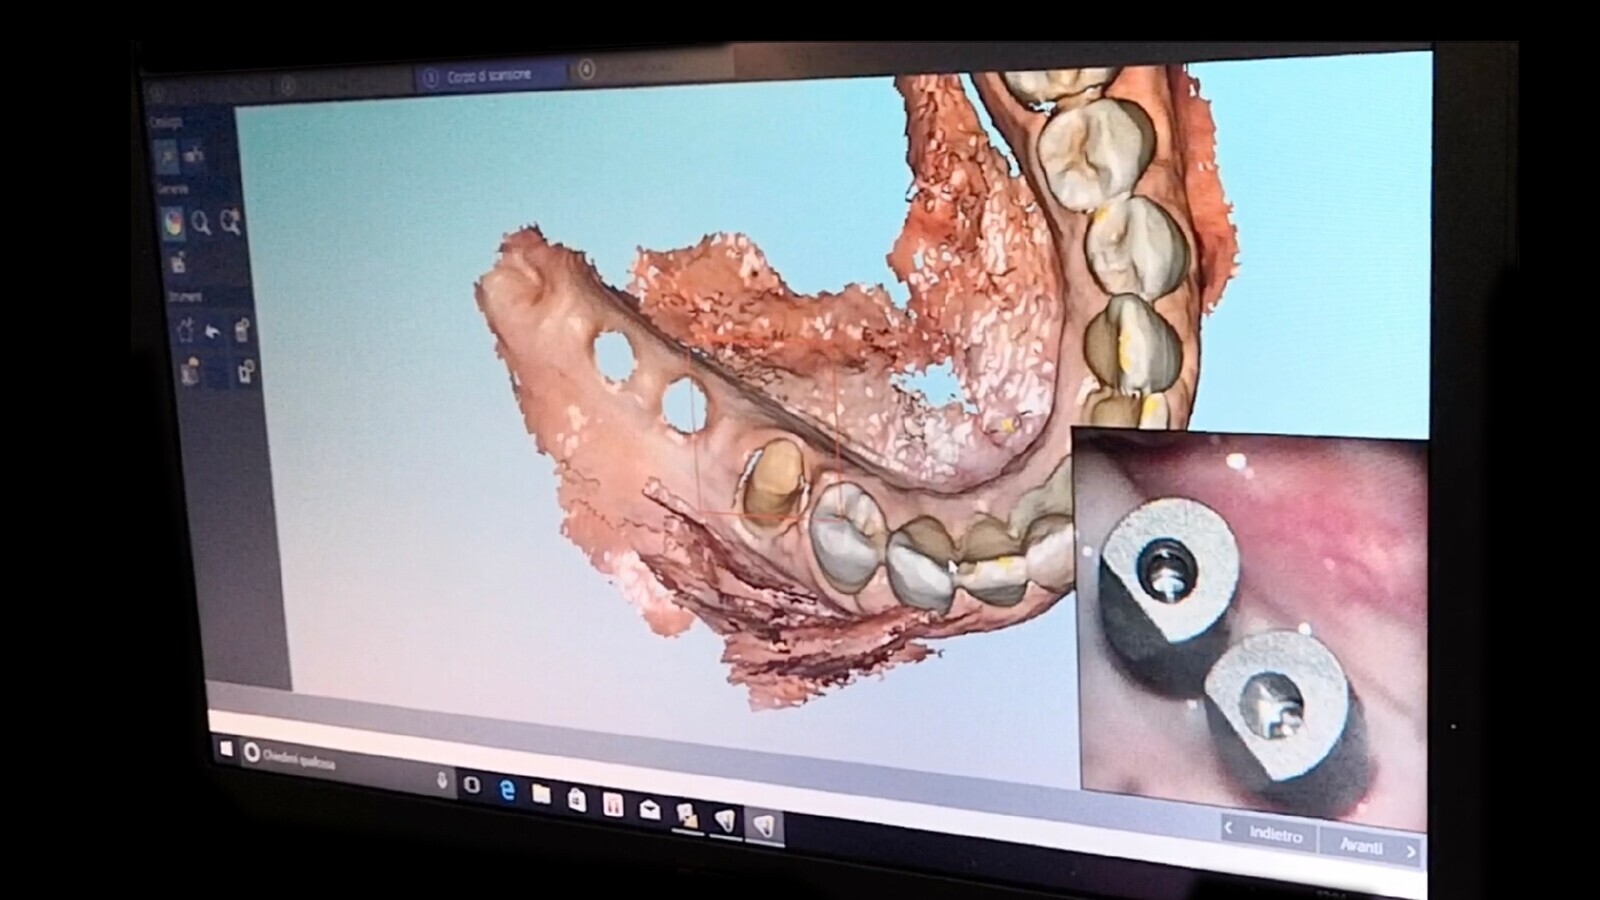Toggle the color display mode icon

click(173, 222)
